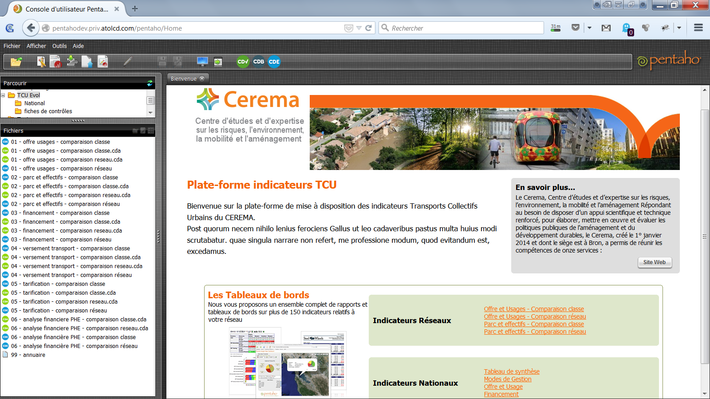The image size is (710, 399).
Task: Open Offre et Usages - Comparaison réseau link
Action: tap(535, 317)
